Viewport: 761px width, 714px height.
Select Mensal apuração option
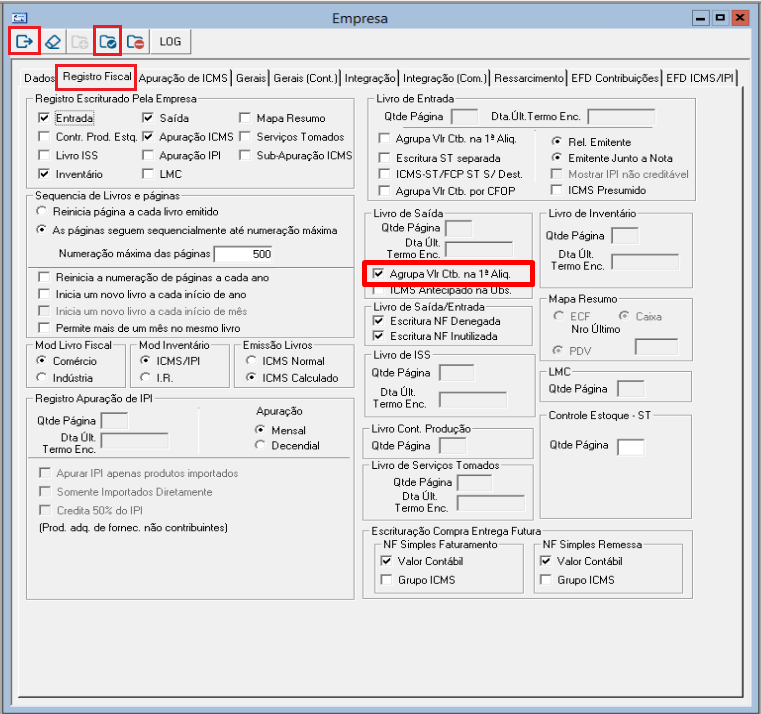260,430
